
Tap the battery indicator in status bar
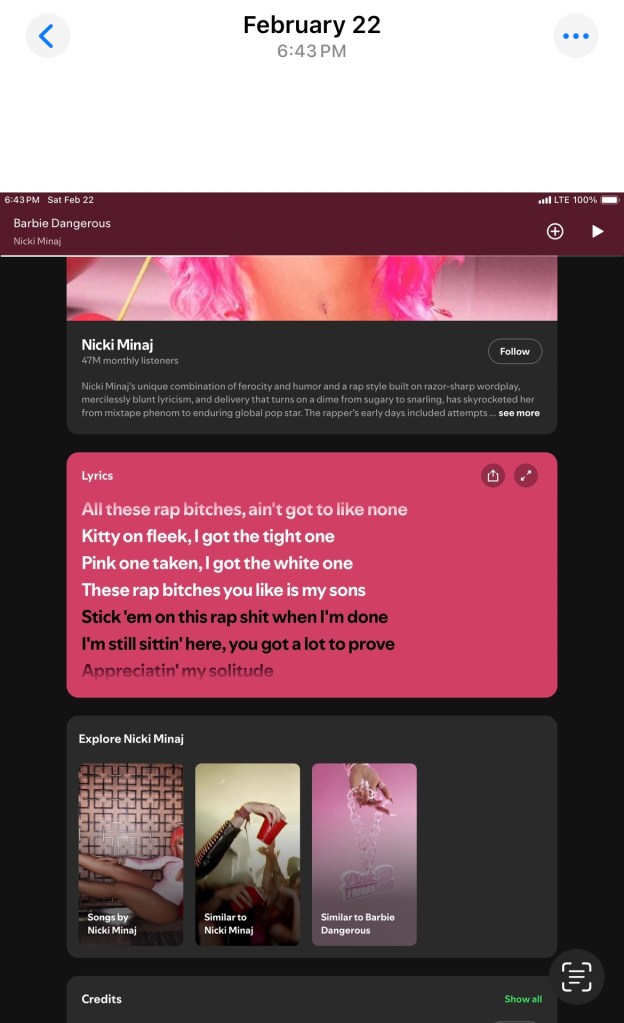tap(610, 200)
